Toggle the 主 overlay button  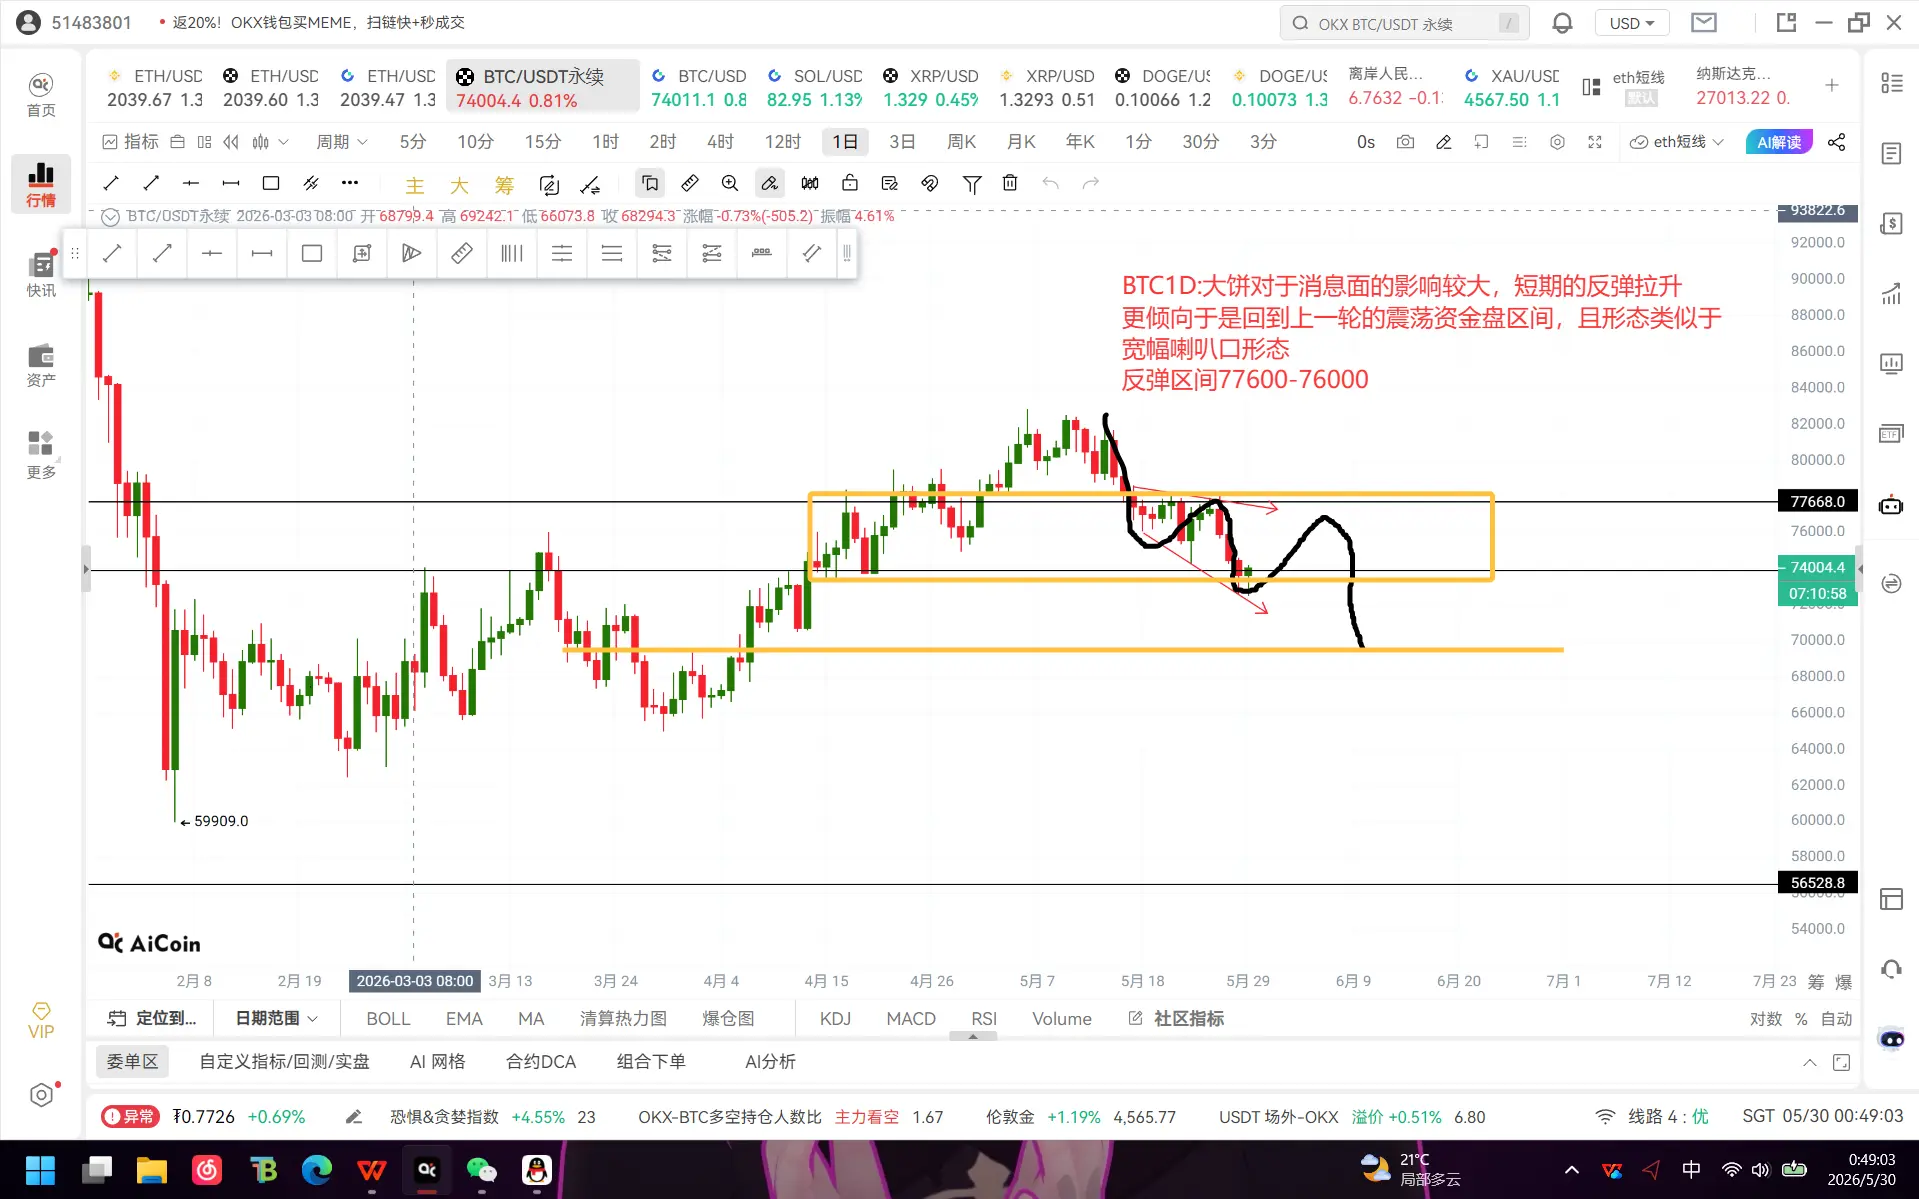pyautogui.click(x=415, y=185)
